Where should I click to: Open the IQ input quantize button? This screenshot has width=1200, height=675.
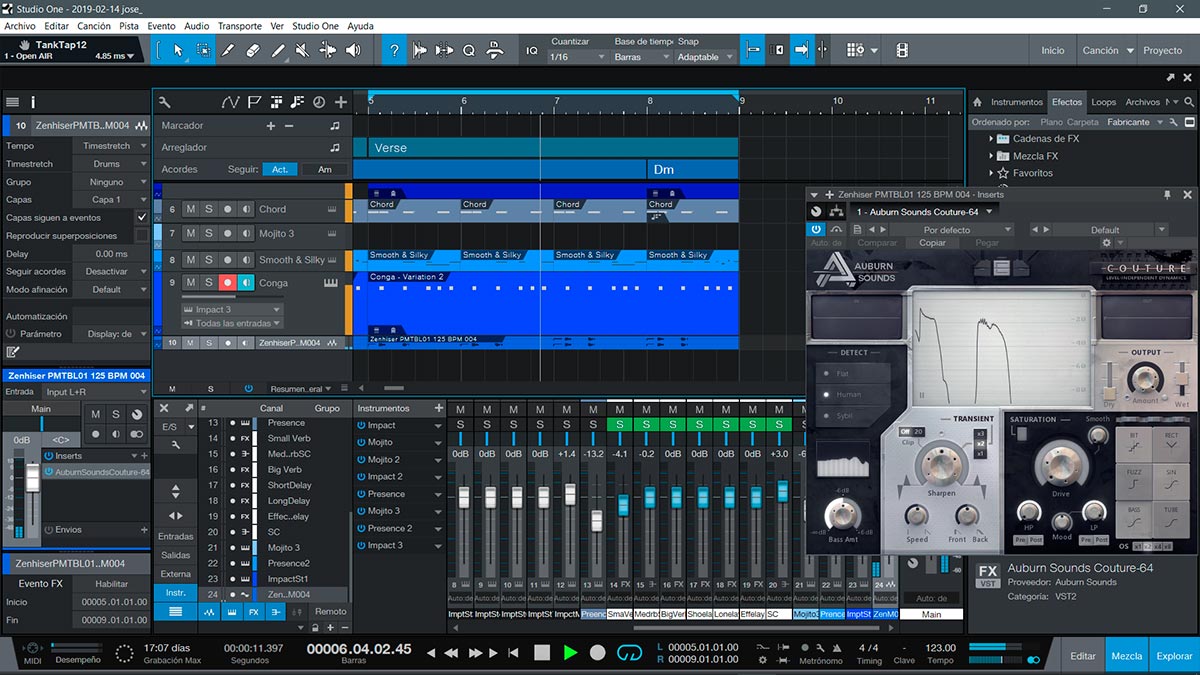532,50
